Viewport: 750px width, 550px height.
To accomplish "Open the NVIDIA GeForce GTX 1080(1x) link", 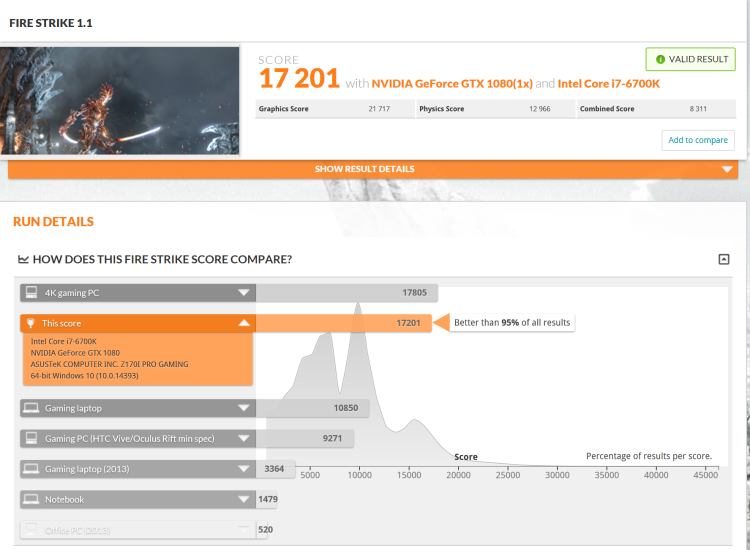I will pos(452,84).
